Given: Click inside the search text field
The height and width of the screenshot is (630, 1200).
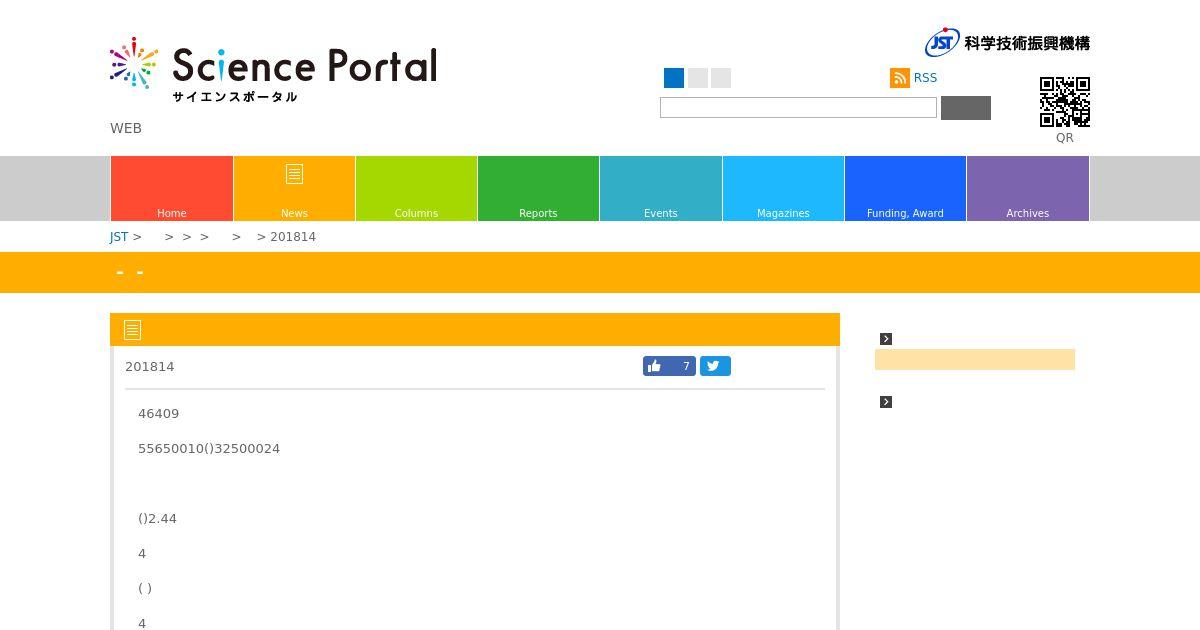Looking at the screenshot, I should [798, 108].
